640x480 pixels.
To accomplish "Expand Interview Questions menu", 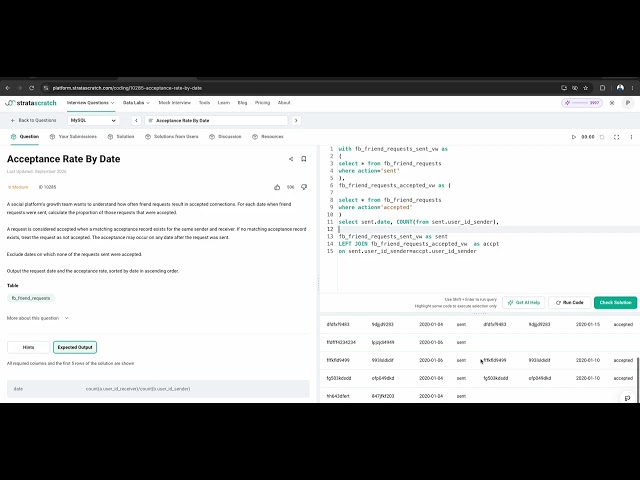I will (x=91, y=103).
